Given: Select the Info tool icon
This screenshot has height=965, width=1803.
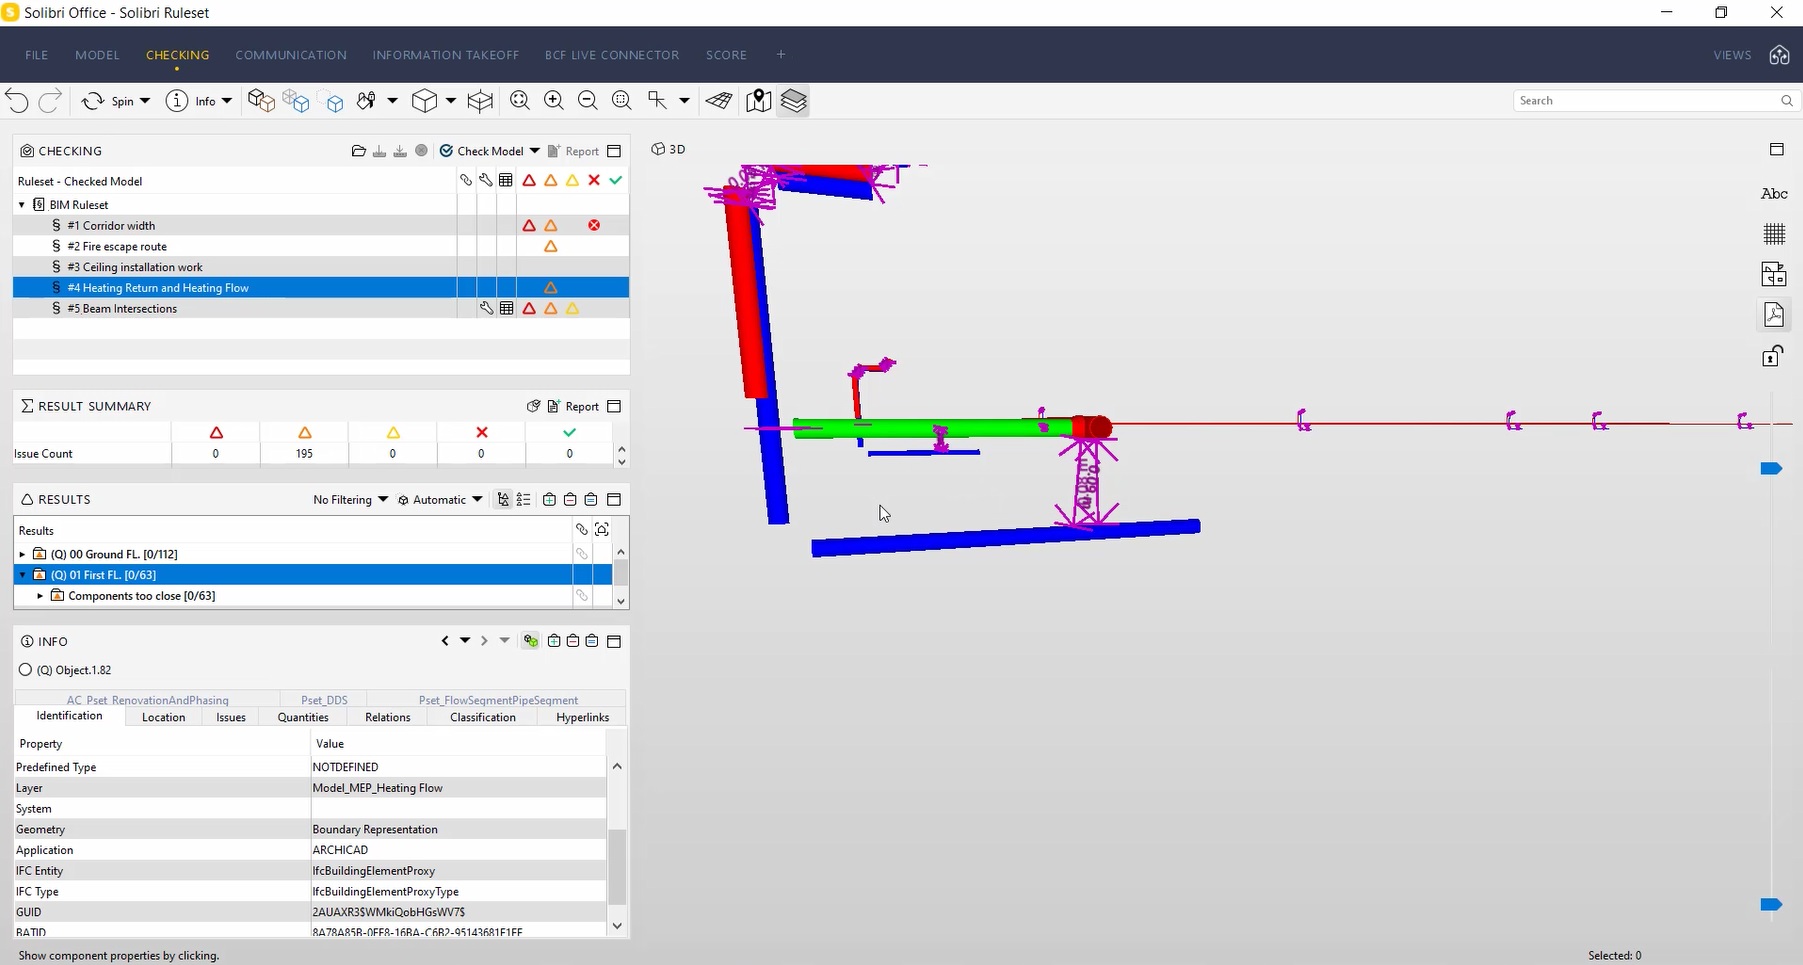Looking at the screenshot, I should coord(177,101).
